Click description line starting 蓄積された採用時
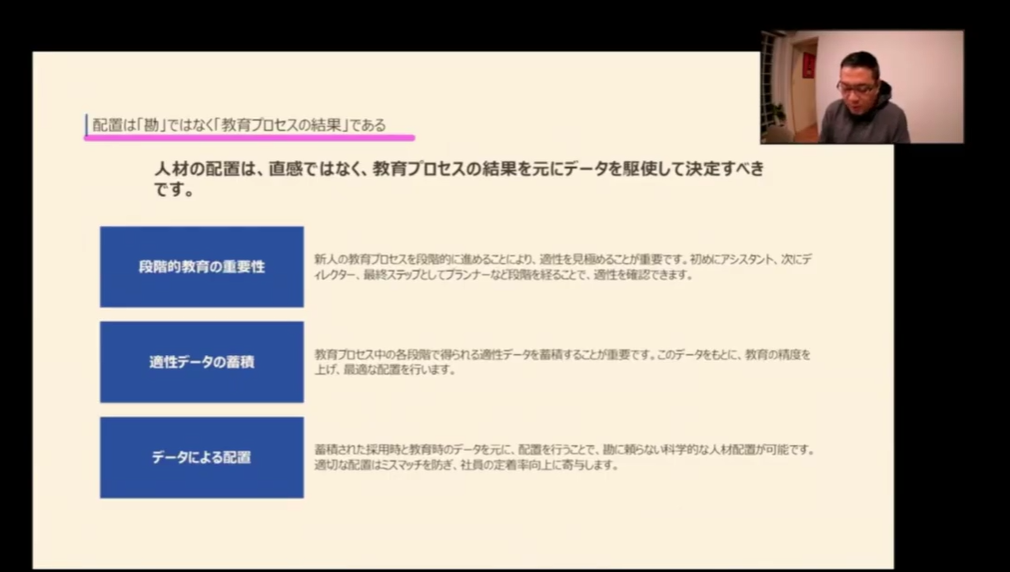This screenshot has width=1010, height=572. (x=563, y=450)
